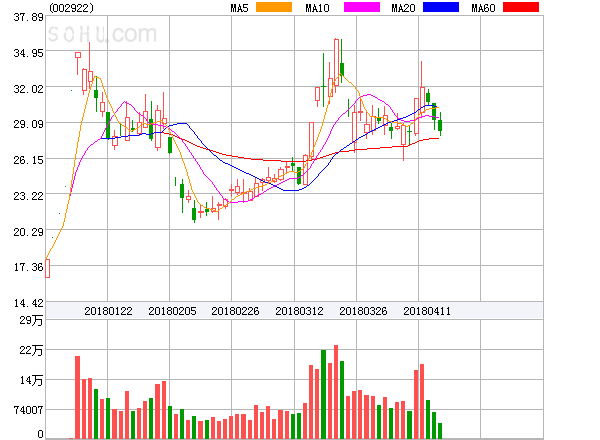Click the 26.15 price axis label
600x440 pixels.
click(x=28, y=160)
